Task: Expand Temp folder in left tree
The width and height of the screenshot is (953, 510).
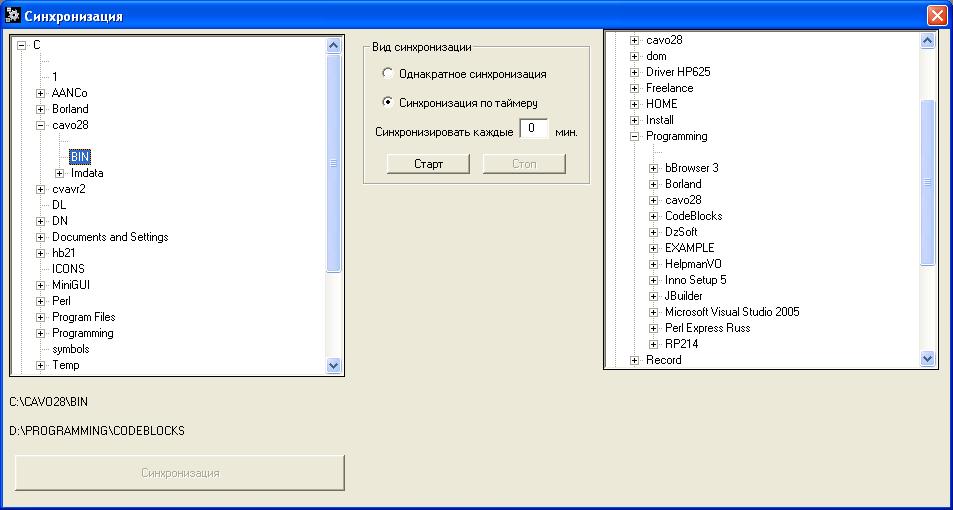Action: click(x=41, y=365)
